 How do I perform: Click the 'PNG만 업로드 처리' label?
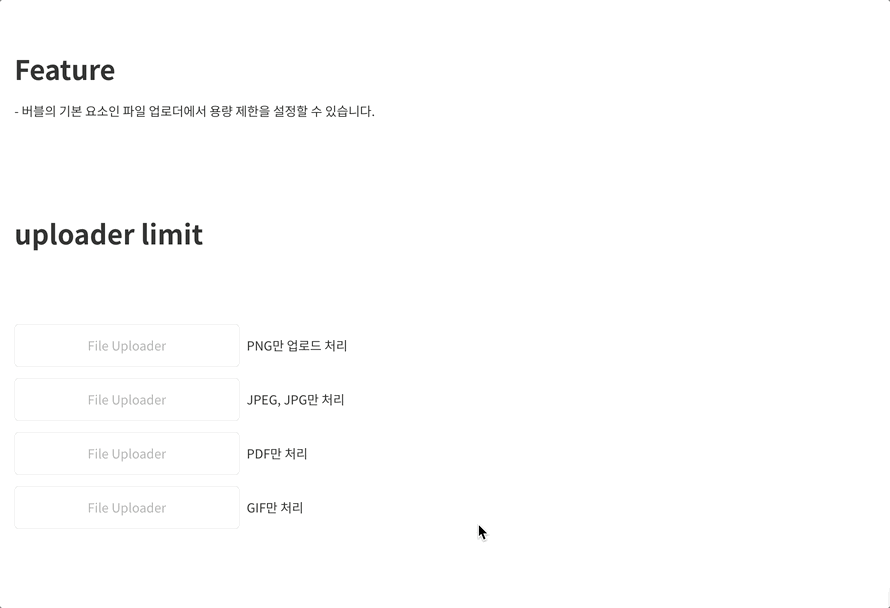pyautogui.click(x=297, y=346)
